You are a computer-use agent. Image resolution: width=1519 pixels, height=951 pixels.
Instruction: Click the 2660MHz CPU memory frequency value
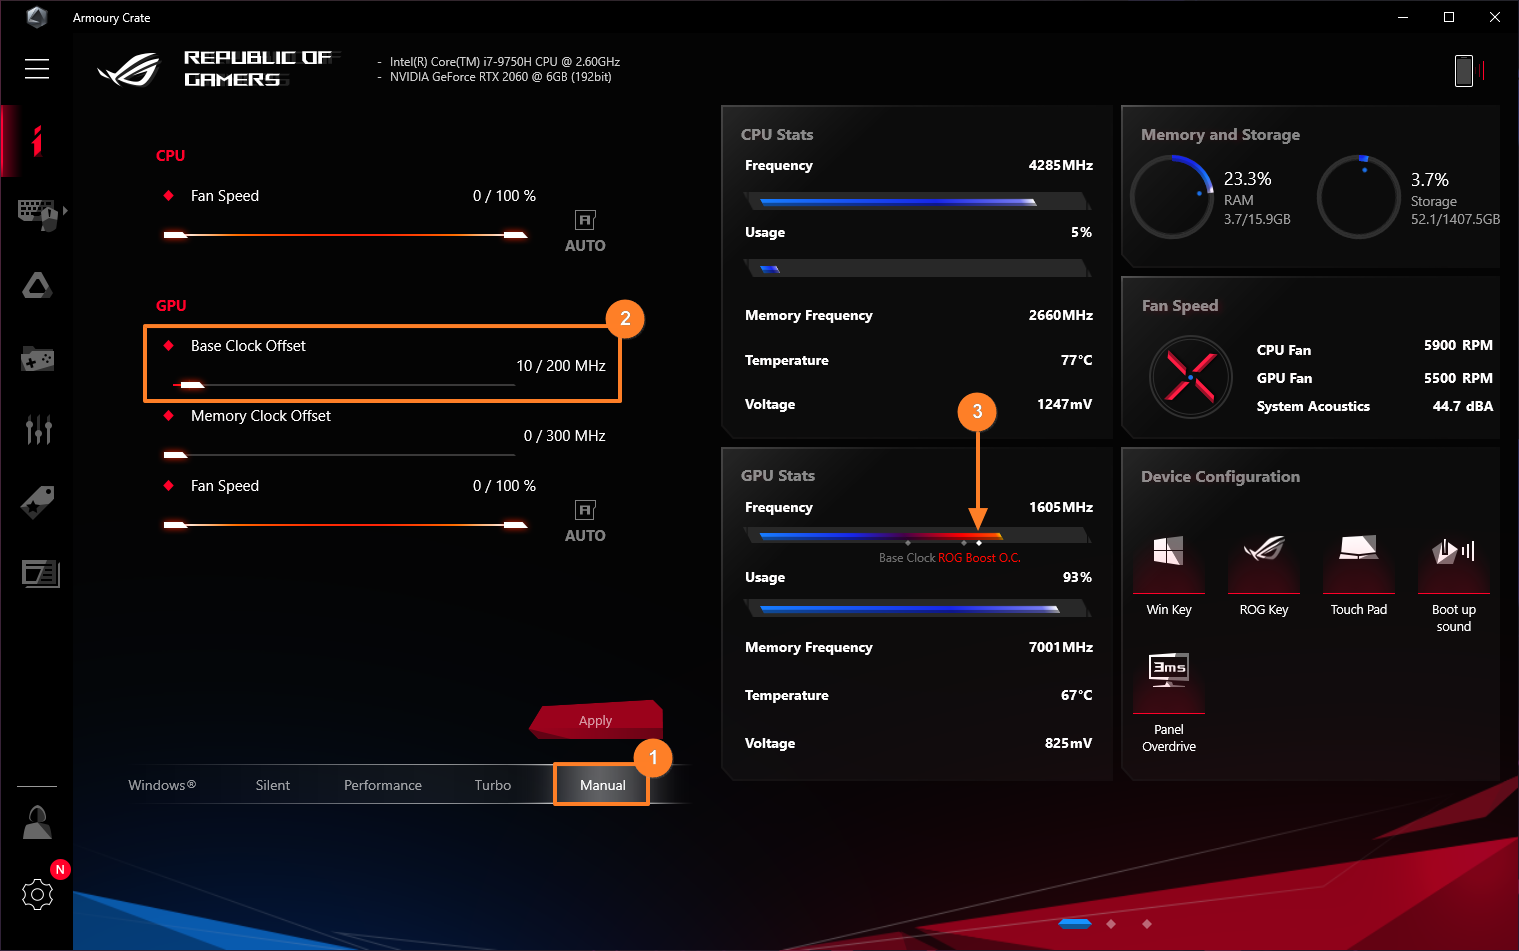coord(1060,315)
